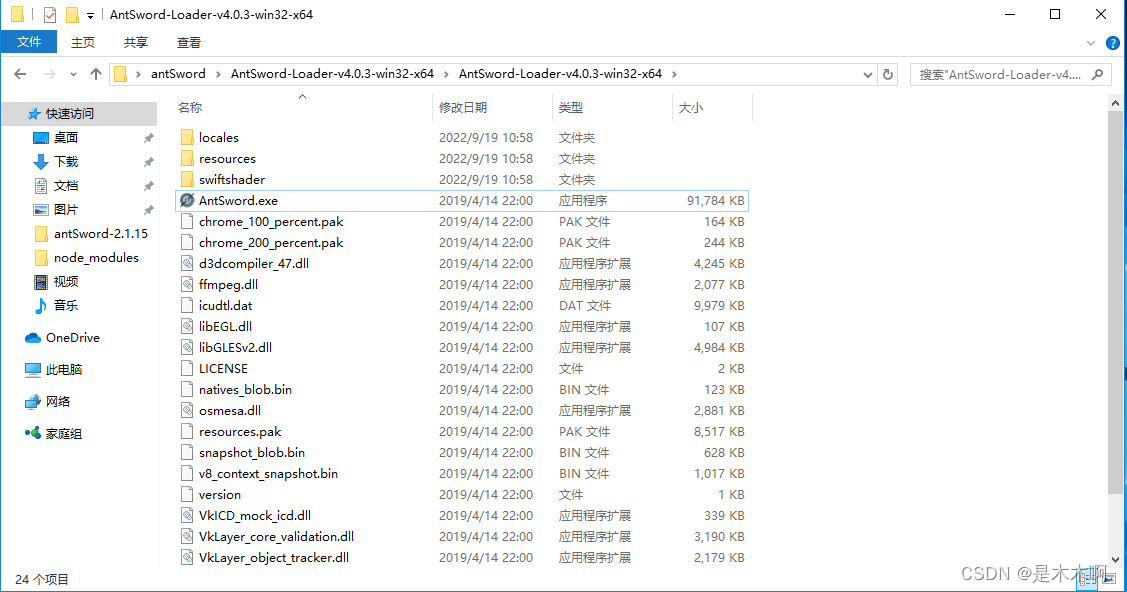Click antSword breadcrumb in address bar
The width and height of the screenshot is (1127, 592).
pyautogui.click(x=178, y=74)
